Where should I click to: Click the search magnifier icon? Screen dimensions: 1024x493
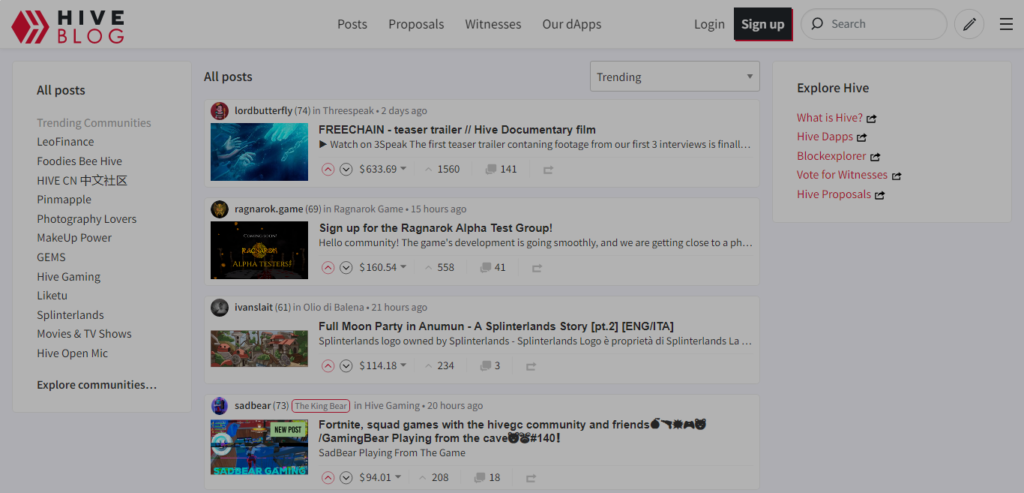pos(817,24)
